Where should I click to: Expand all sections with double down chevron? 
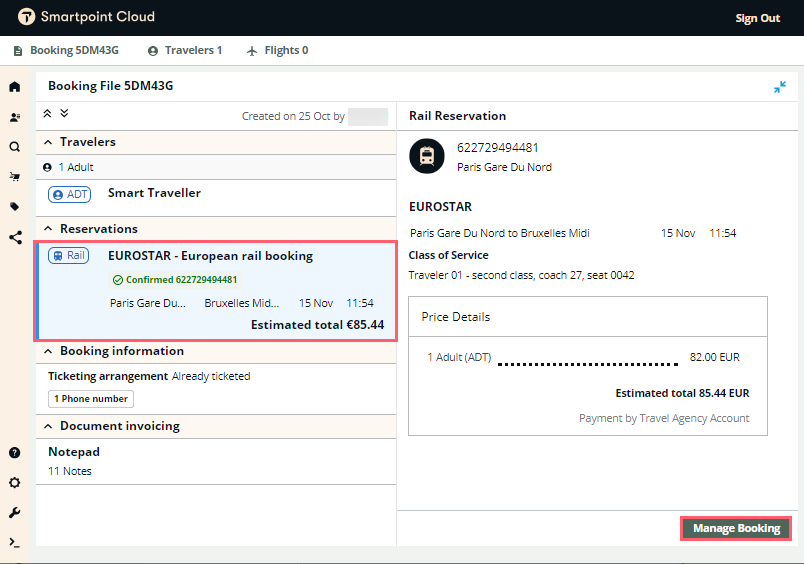pyautogui.click(x=64, y=113)
